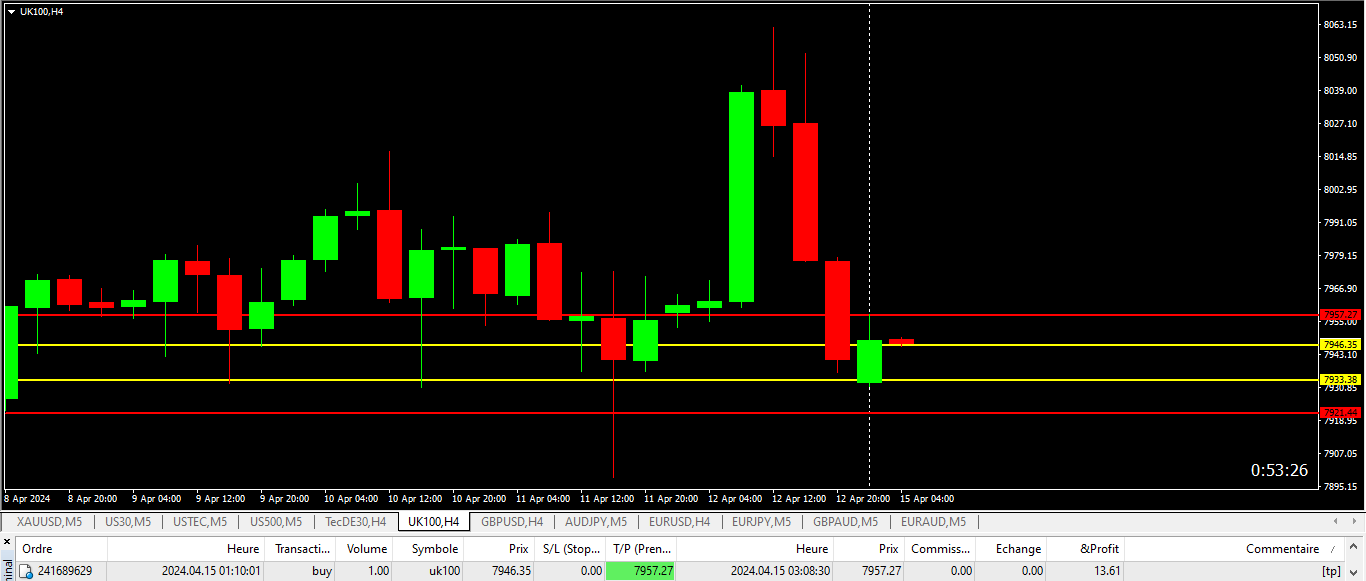Click the yellow 7946.35 price level label

click(1340, 345)
